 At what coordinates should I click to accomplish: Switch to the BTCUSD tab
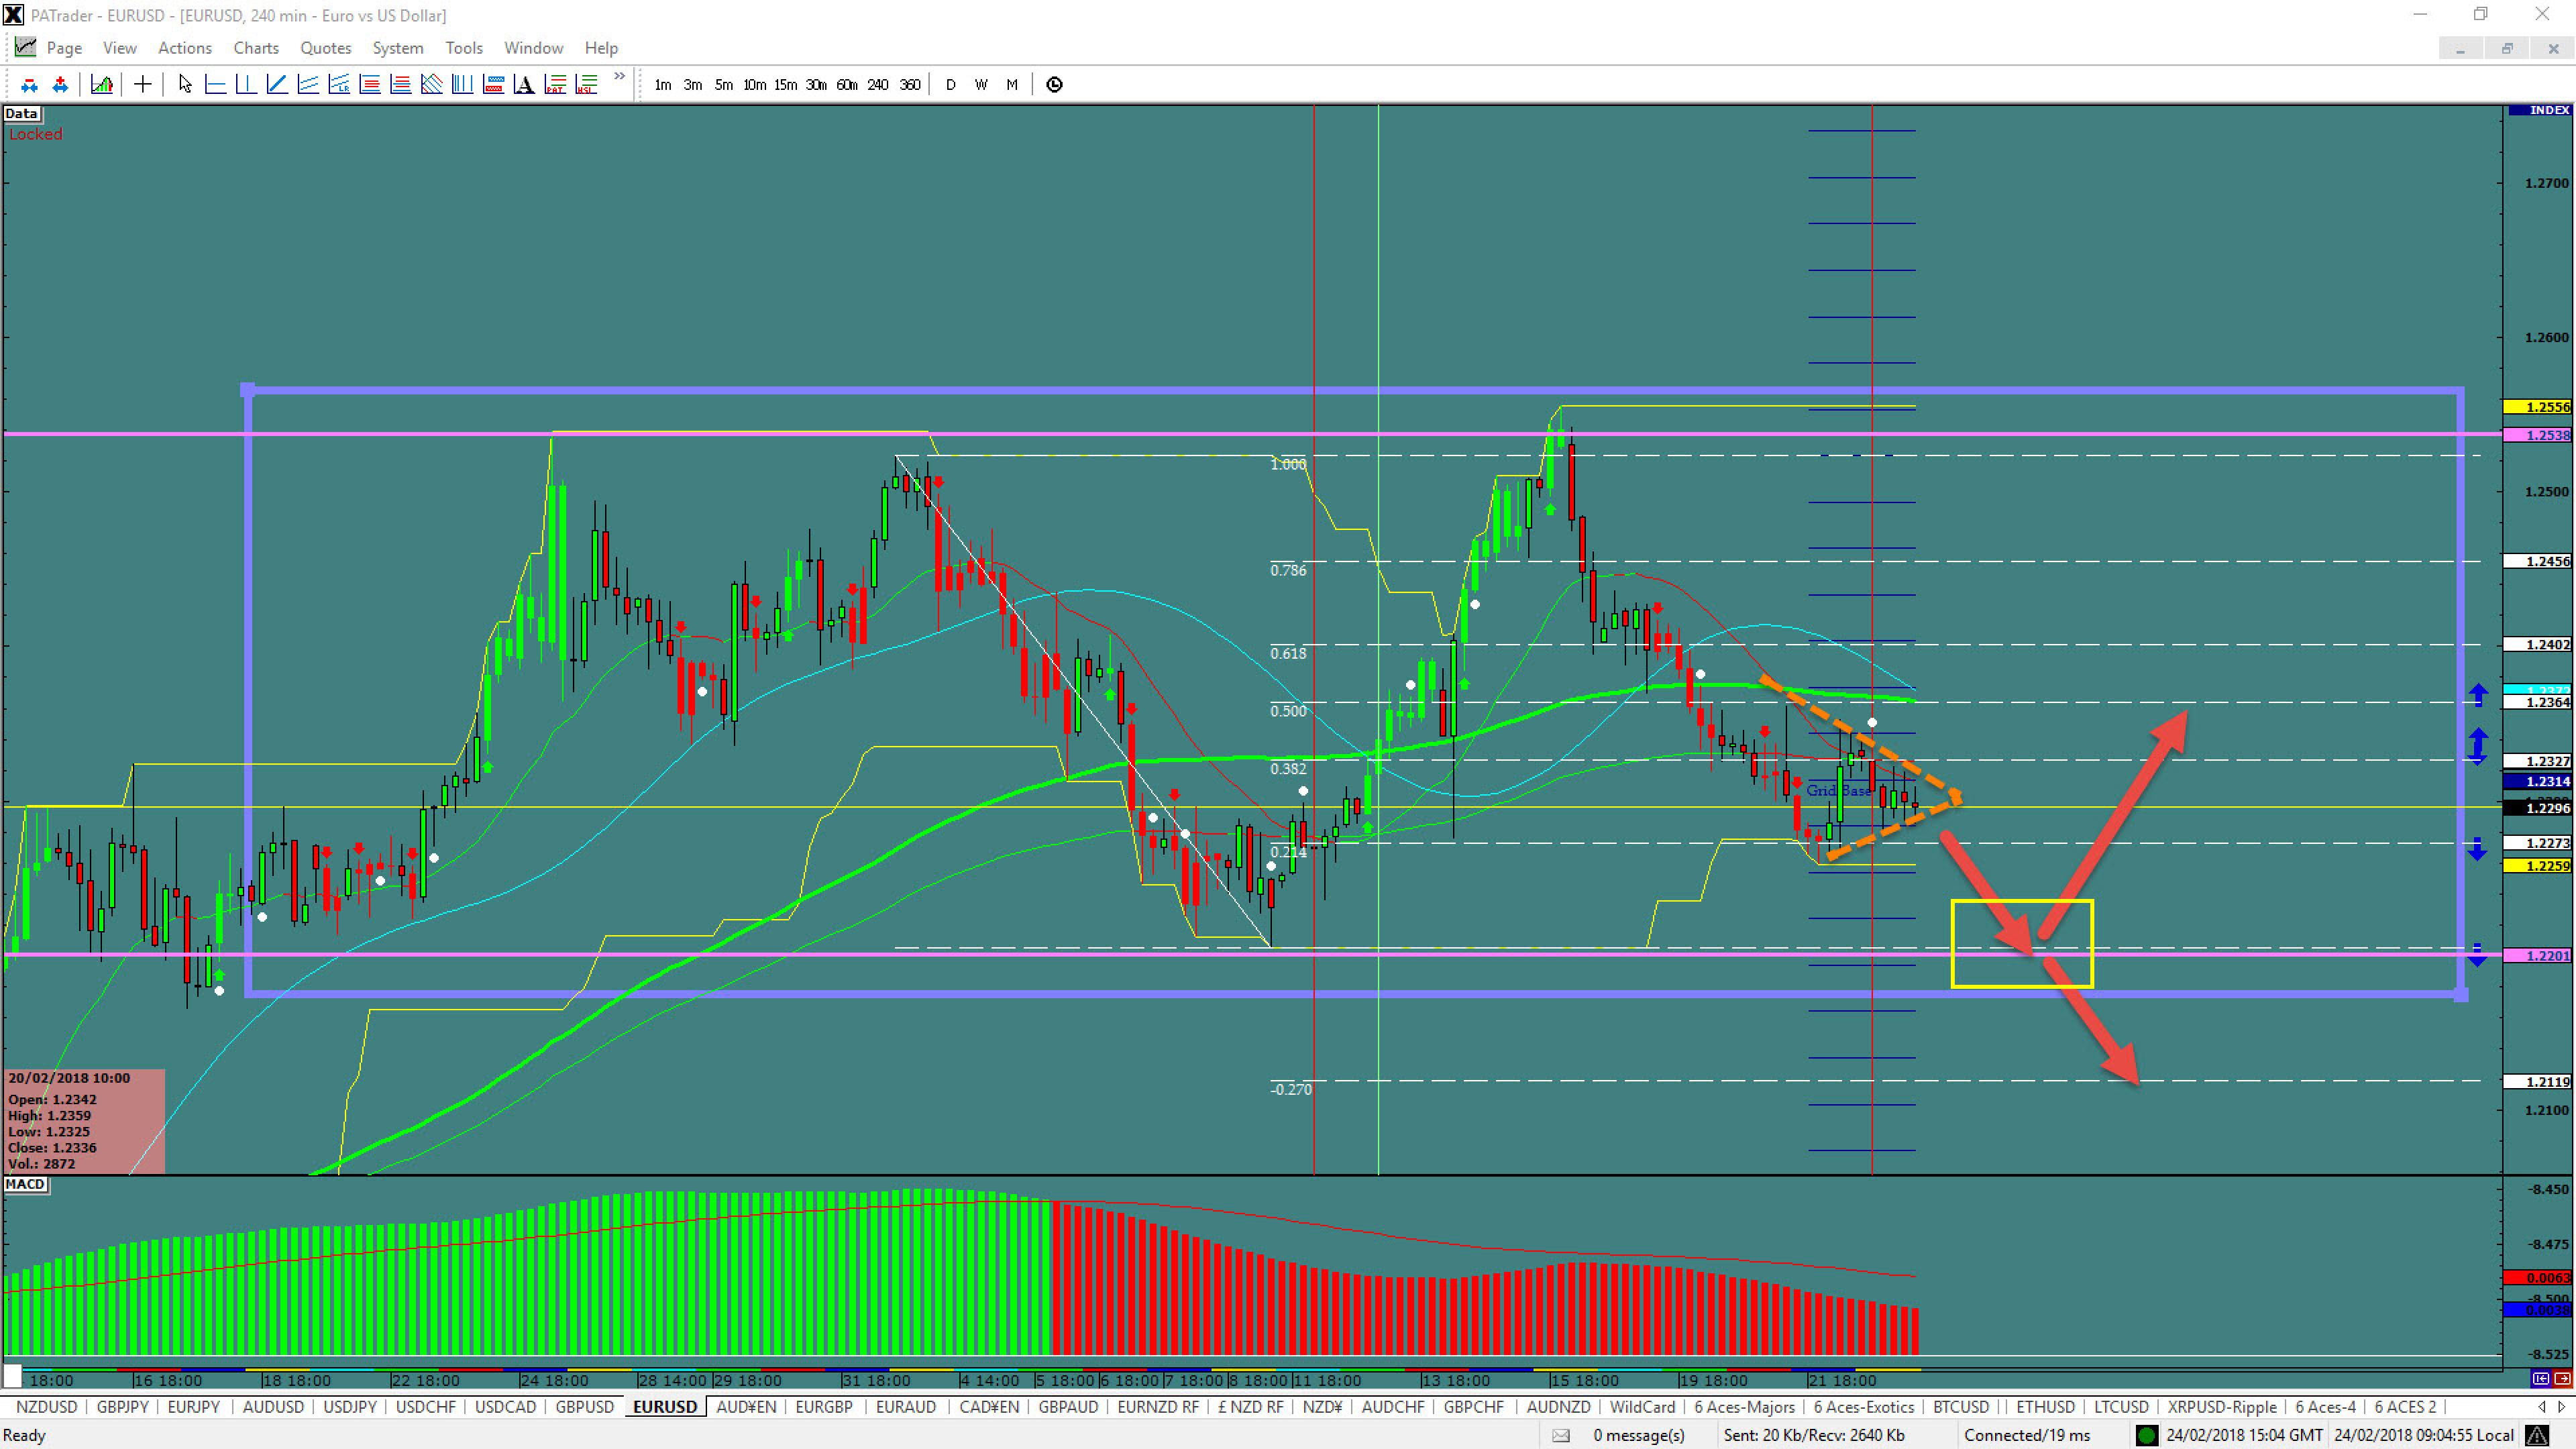(1960, 1406)
